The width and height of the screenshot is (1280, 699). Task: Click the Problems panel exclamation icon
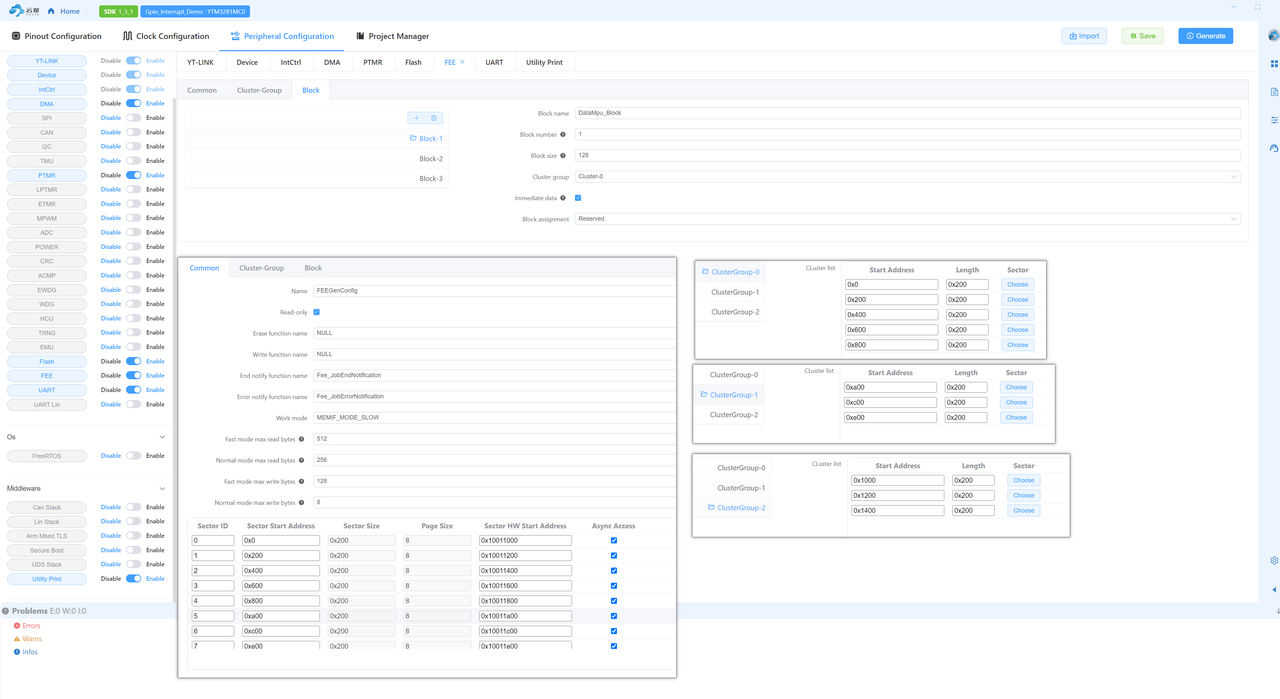pyautogui.click(x=6, y=611)
